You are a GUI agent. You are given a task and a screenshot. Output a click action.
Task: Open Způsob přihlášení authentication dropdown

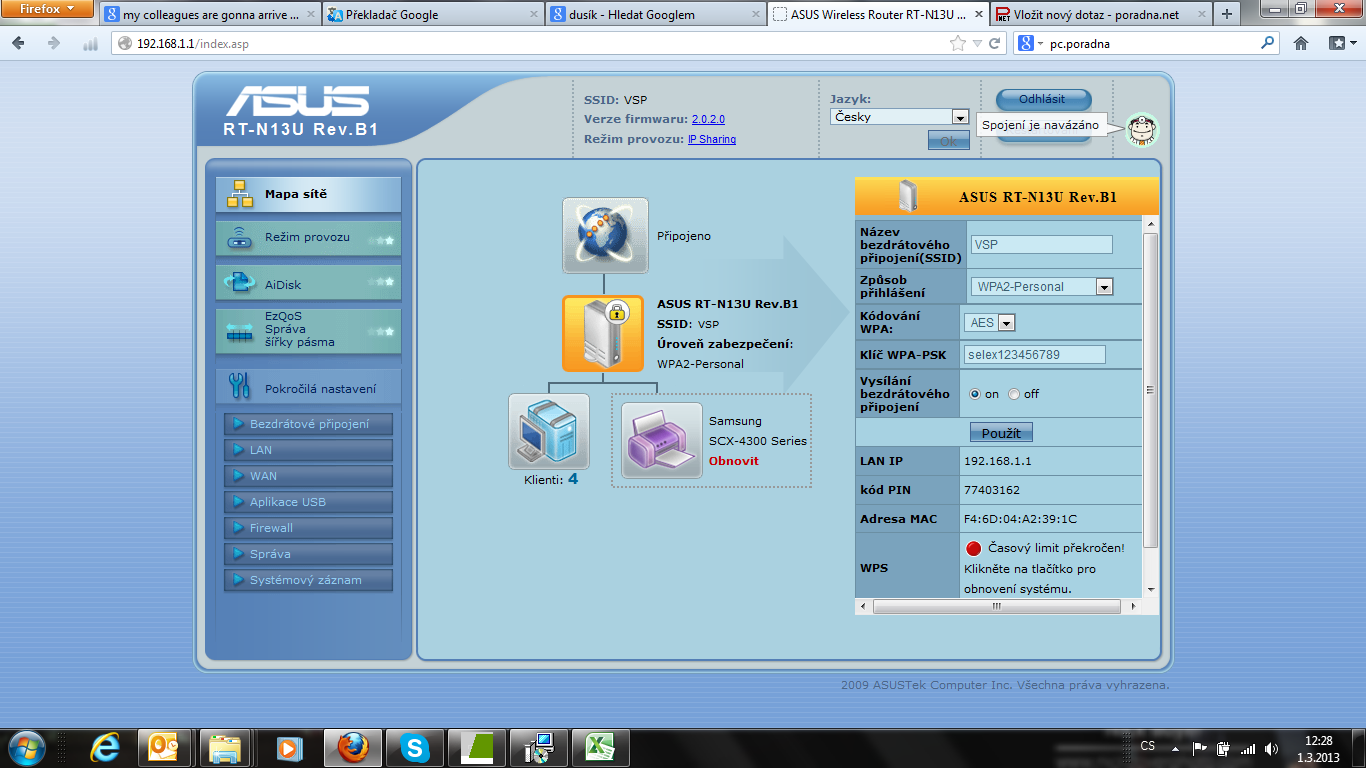(1042, 287)
